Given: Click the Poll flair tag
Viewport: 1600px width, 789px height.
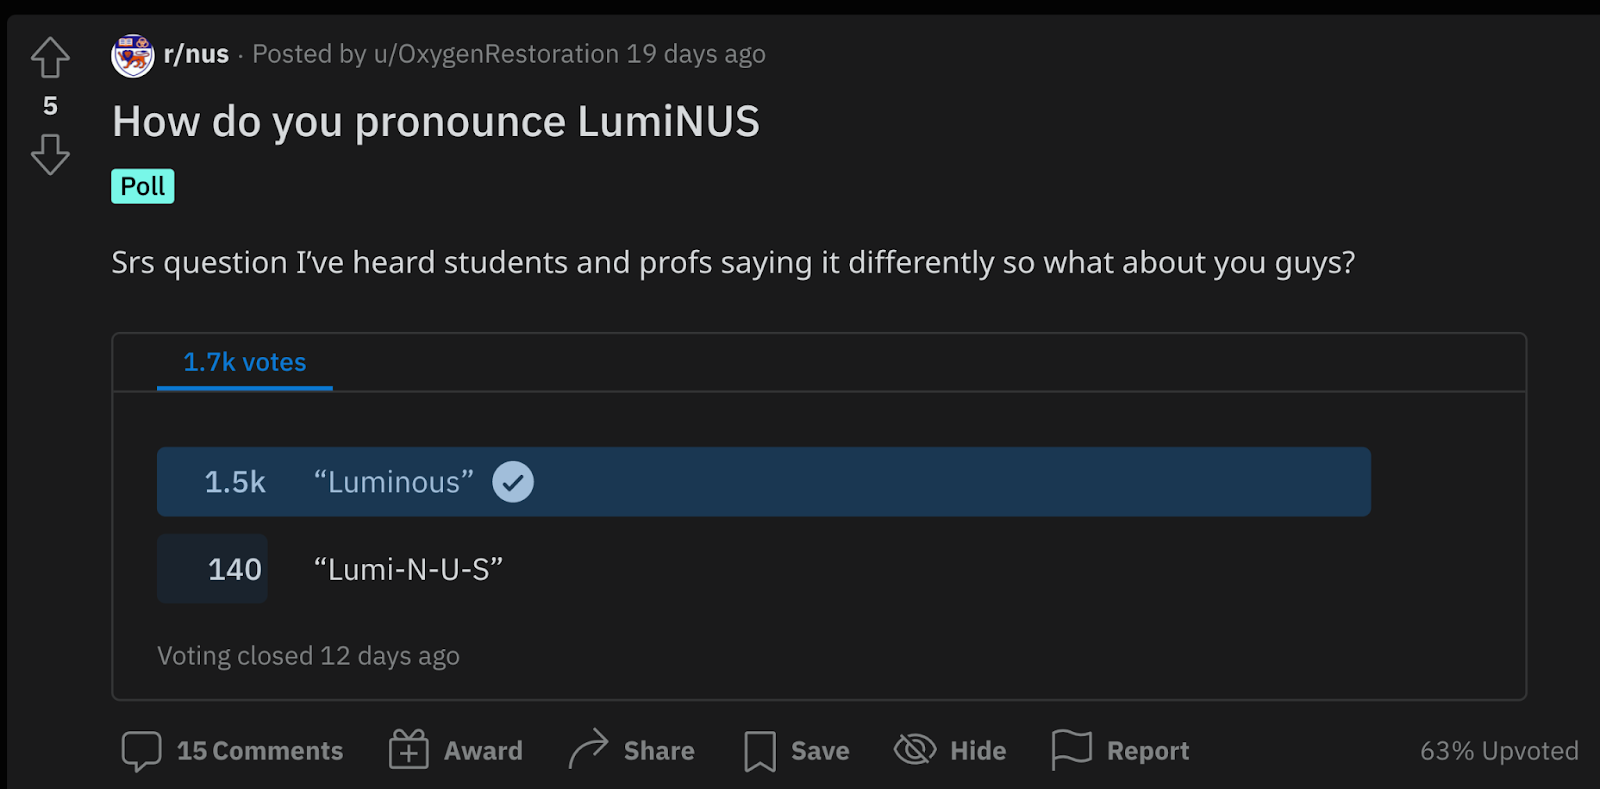Looking at the screenshot, I should 143,186.
